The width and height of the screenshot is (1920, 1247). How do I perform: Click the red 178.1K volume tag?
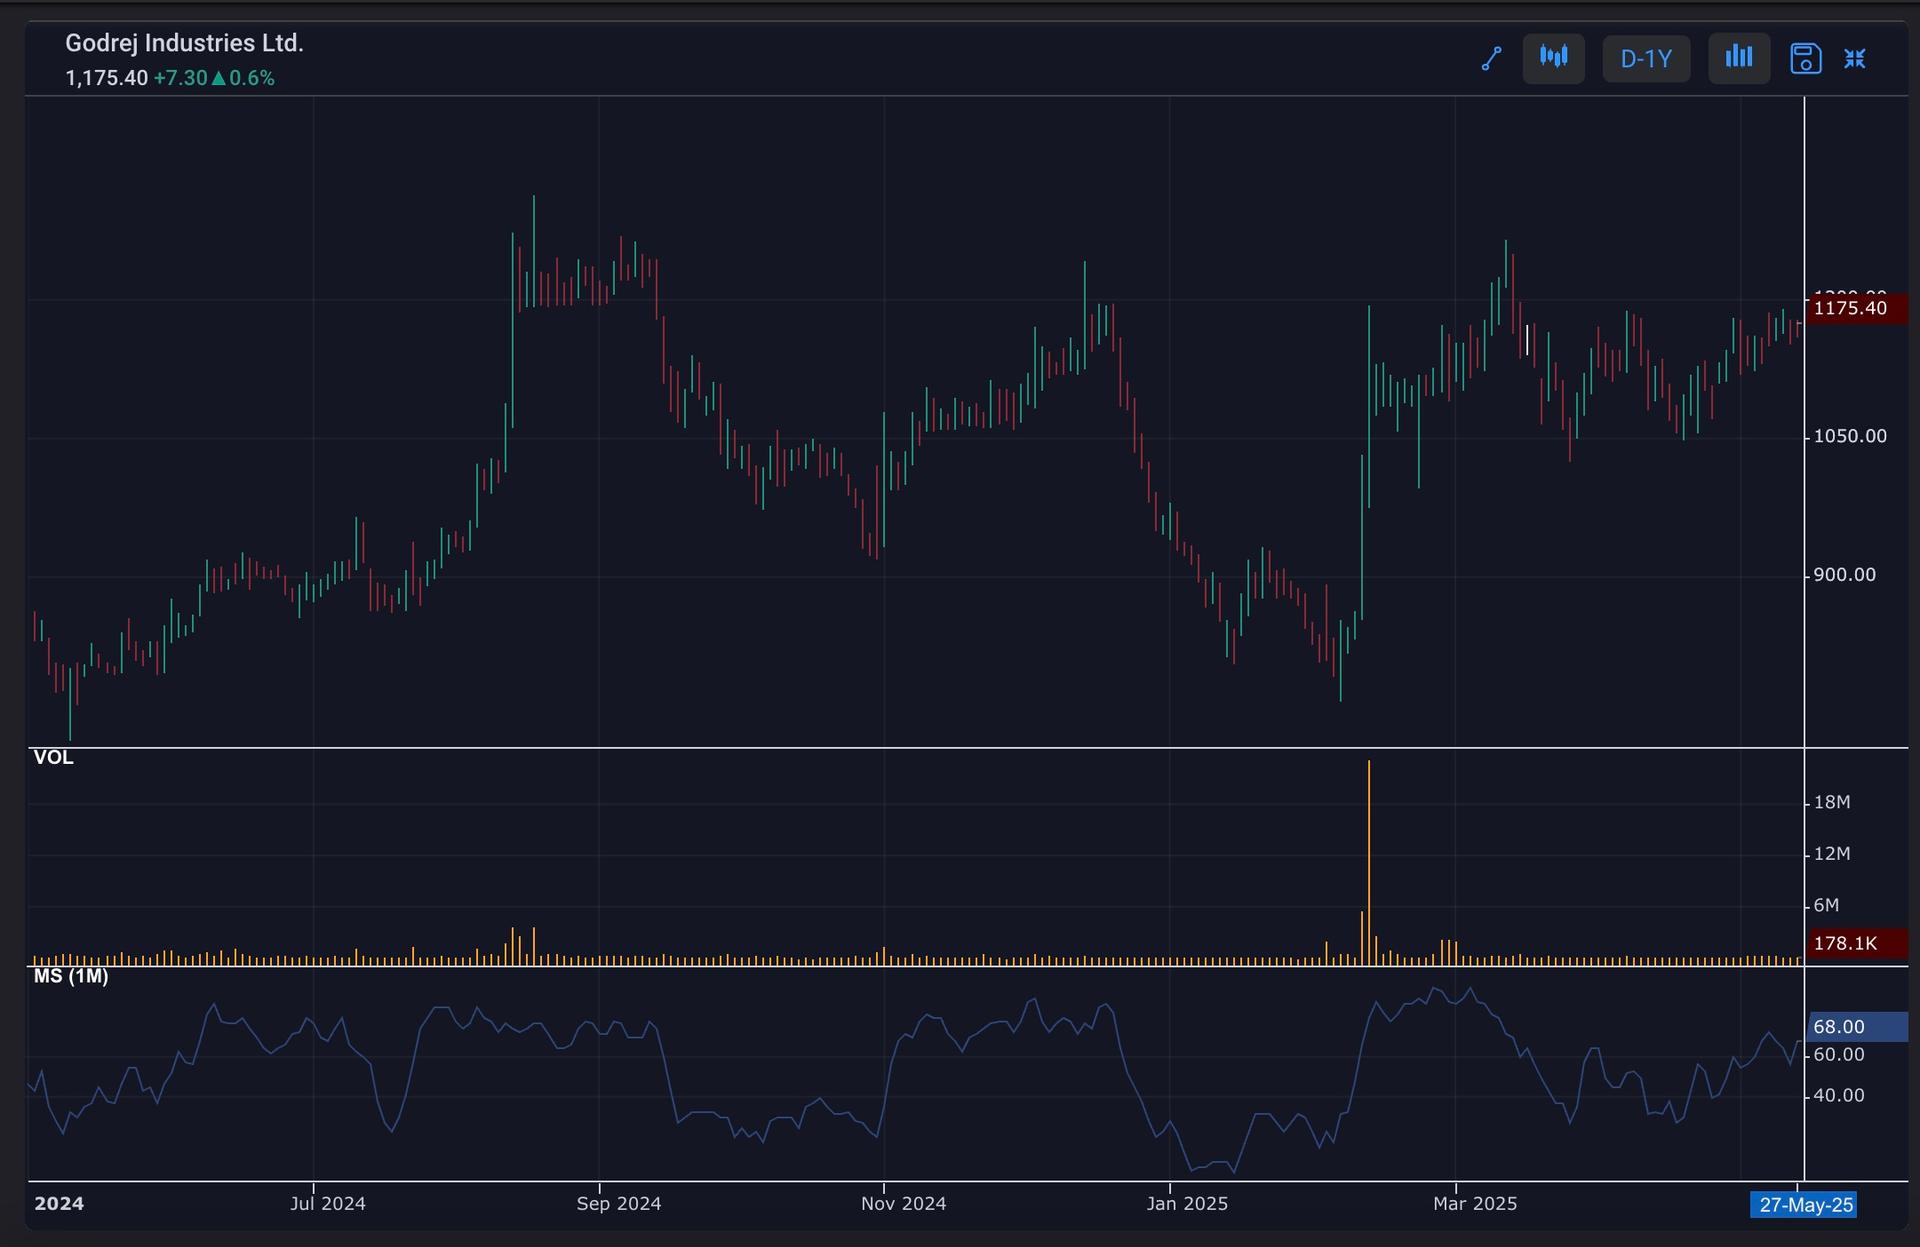point(1857,943)
